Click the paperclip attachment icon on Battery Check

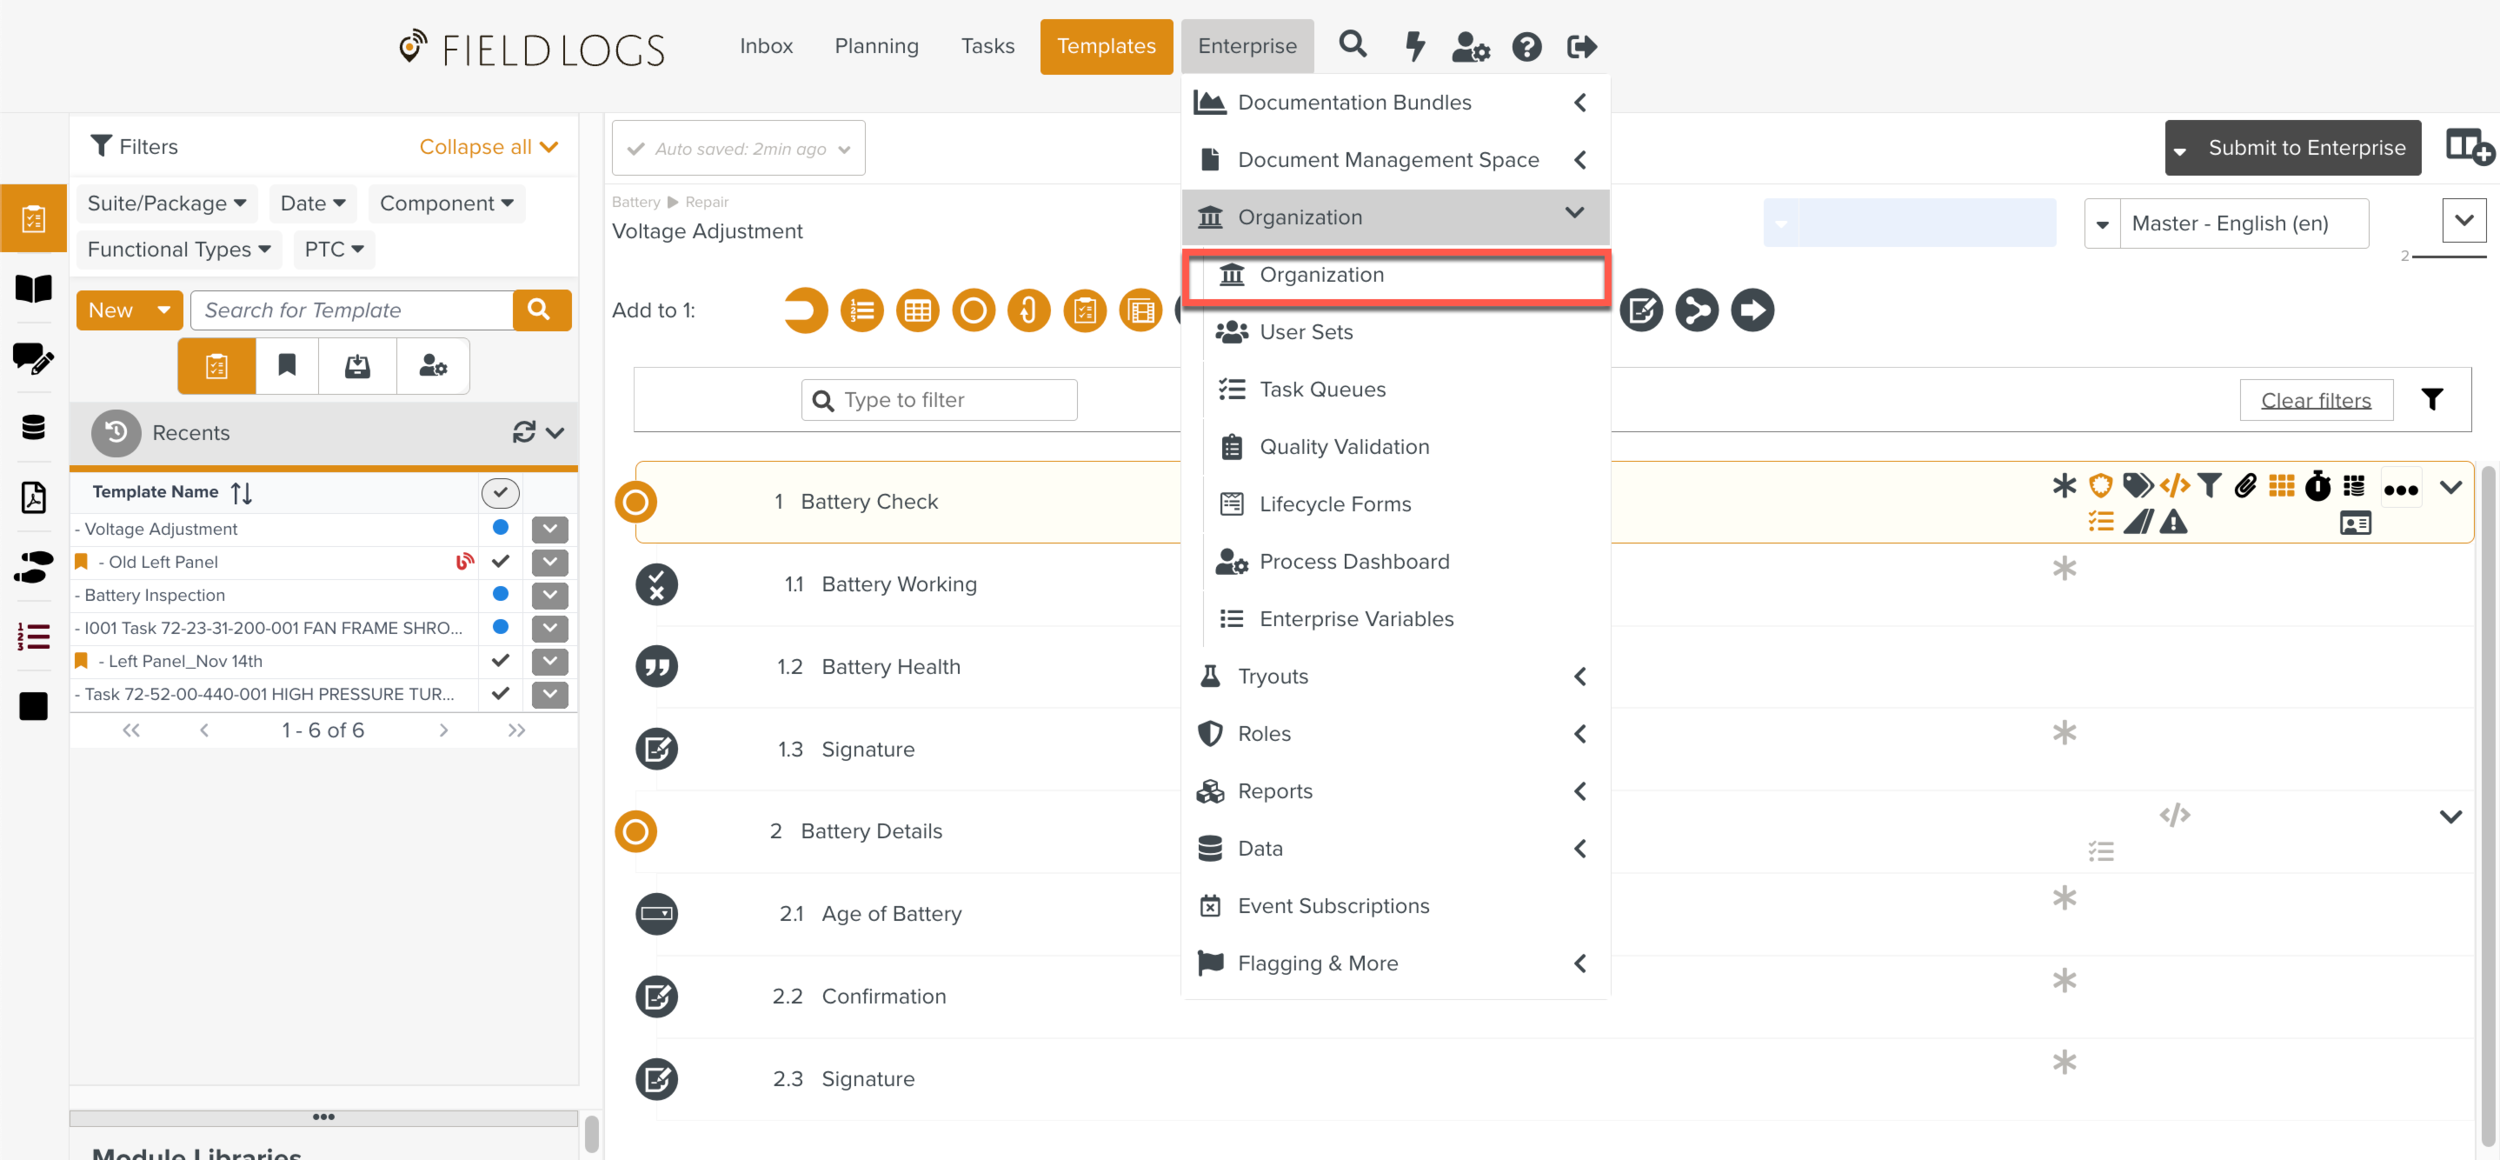click(x=2245, y=486)
